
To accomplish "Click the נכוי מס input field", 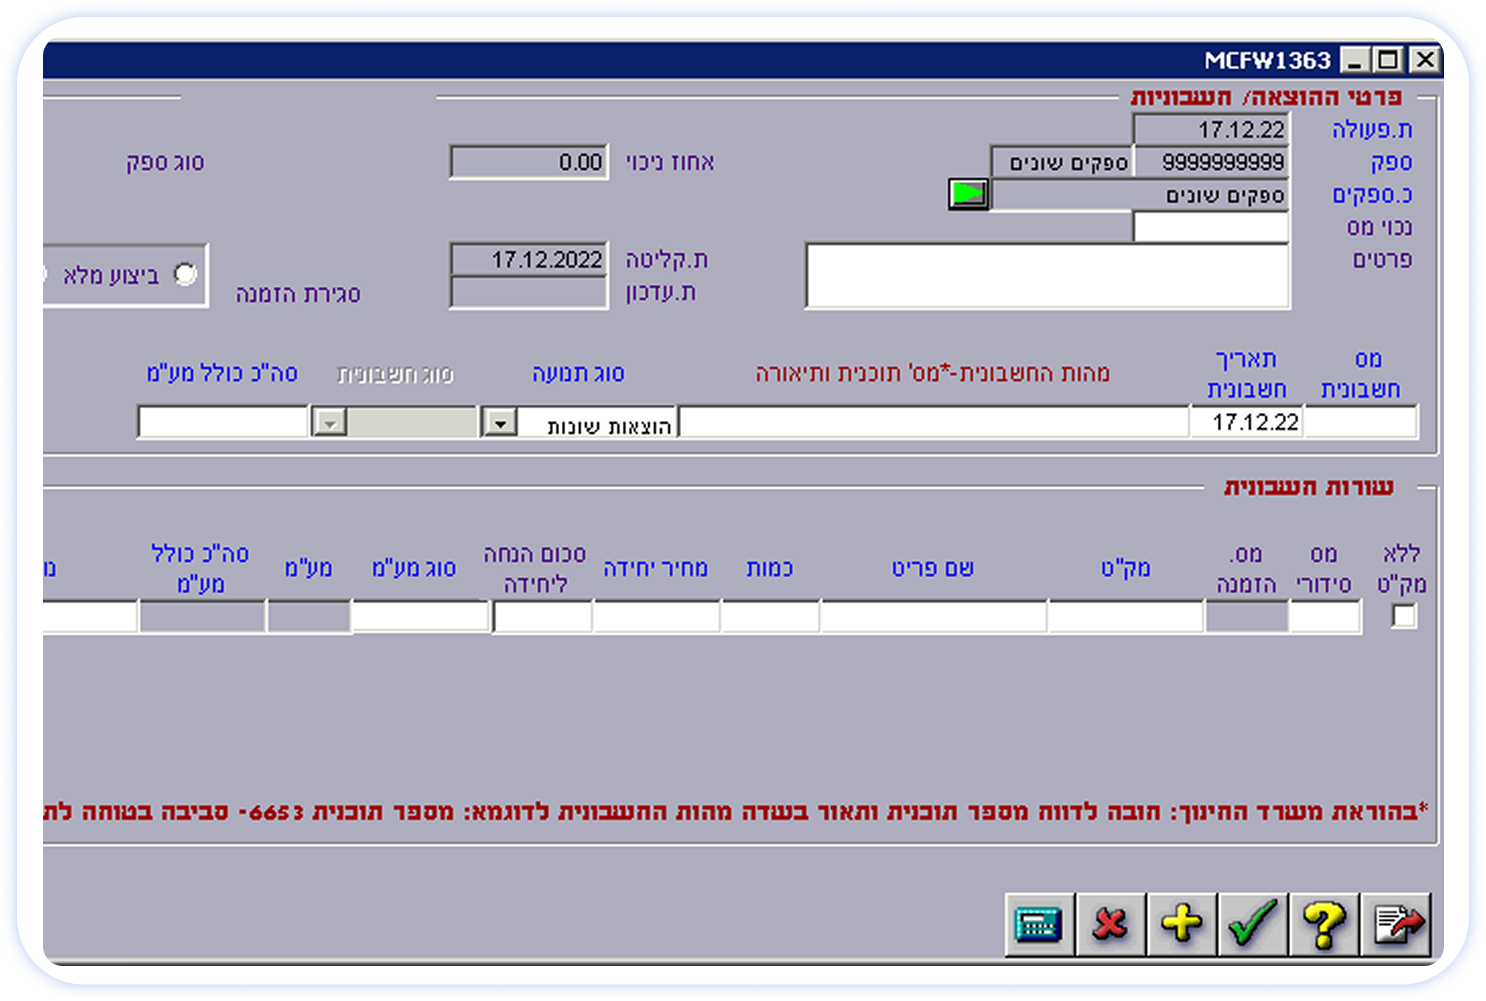I will pyautogui.click(x=1210, y=227).
